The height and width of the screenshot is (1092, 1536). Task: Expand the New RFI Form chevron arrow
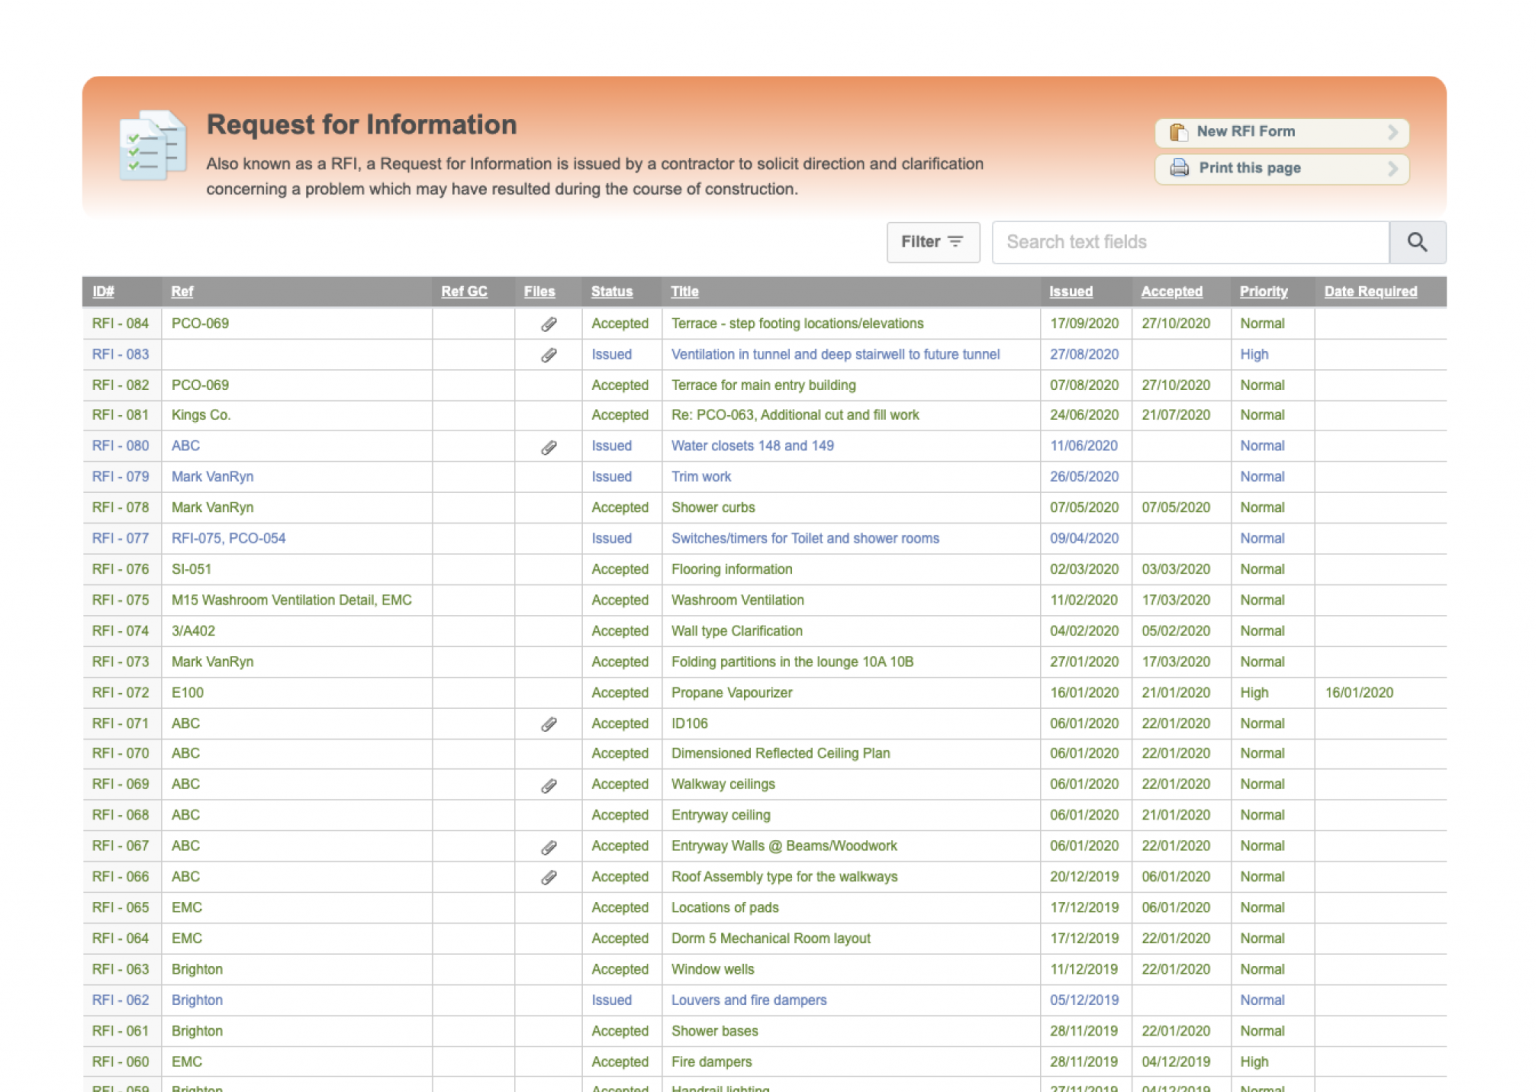pyautogui.click(x=1393, y=131)
